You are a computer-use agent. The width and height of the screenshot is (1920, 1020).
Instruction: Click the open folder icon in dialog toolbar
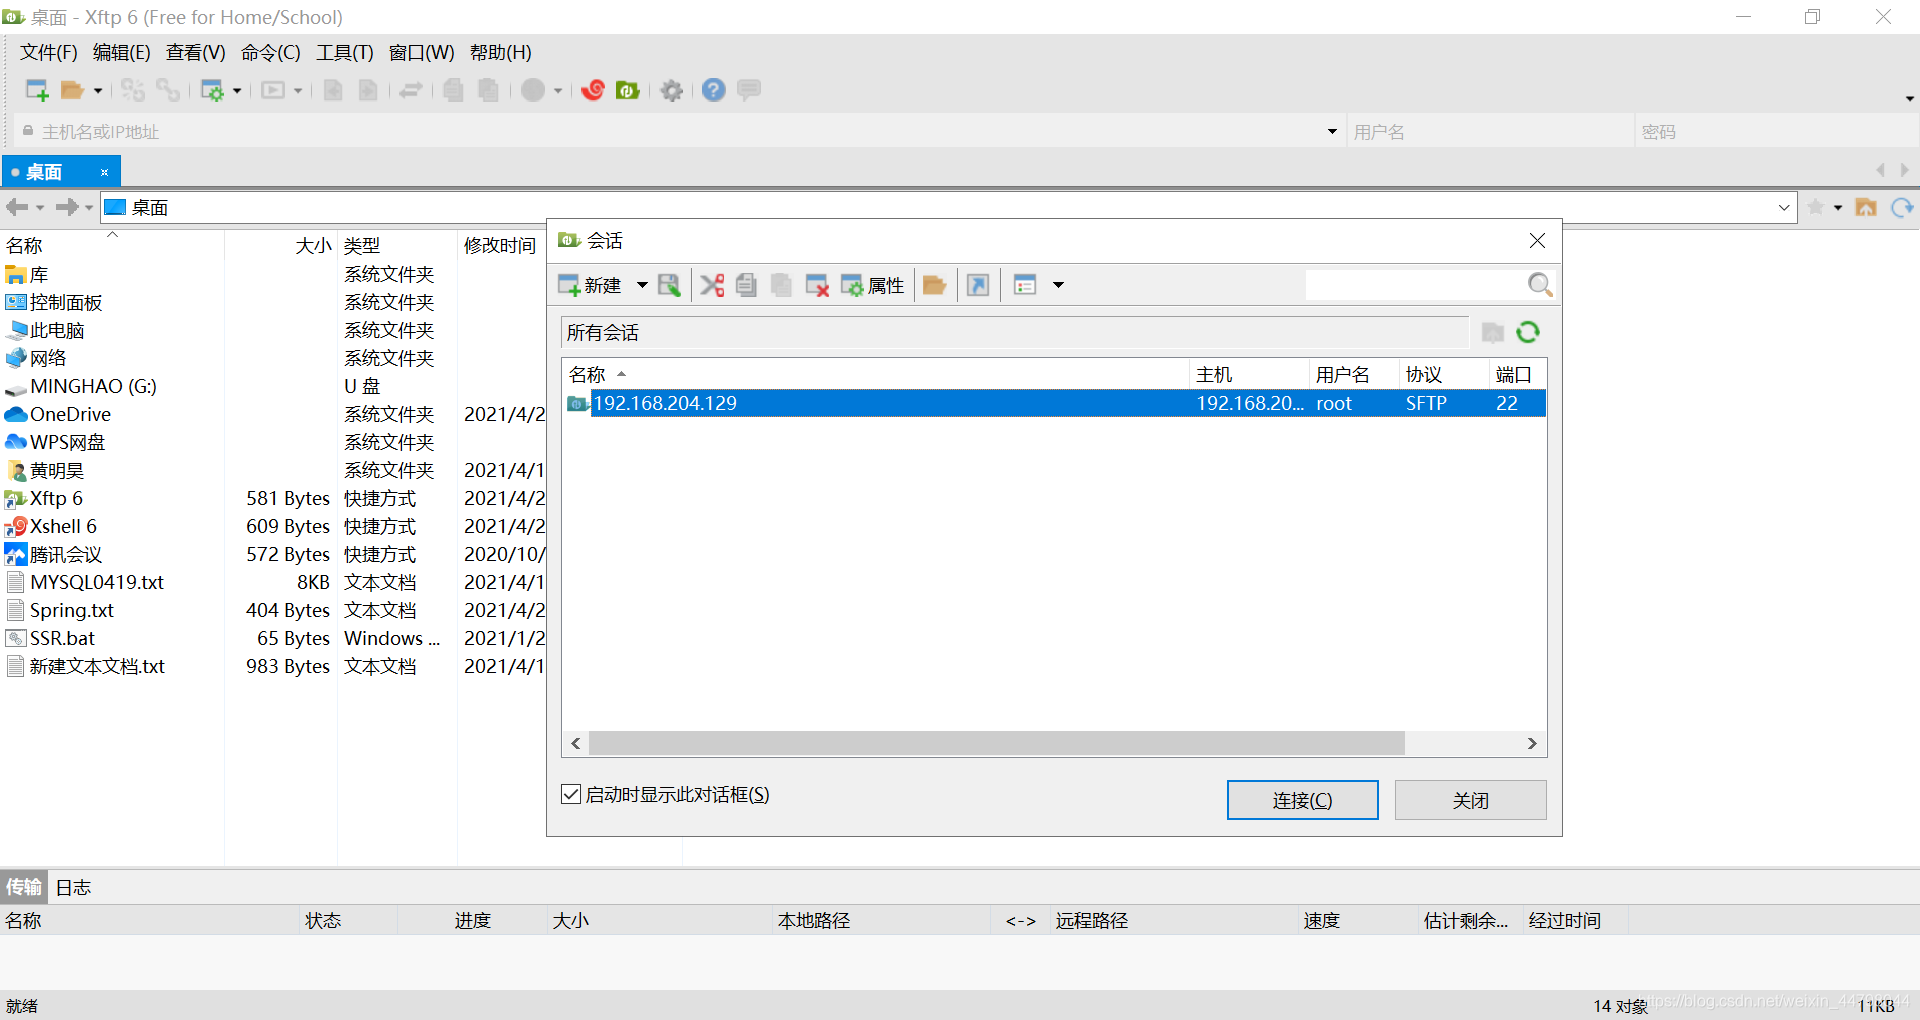(934, 286)
